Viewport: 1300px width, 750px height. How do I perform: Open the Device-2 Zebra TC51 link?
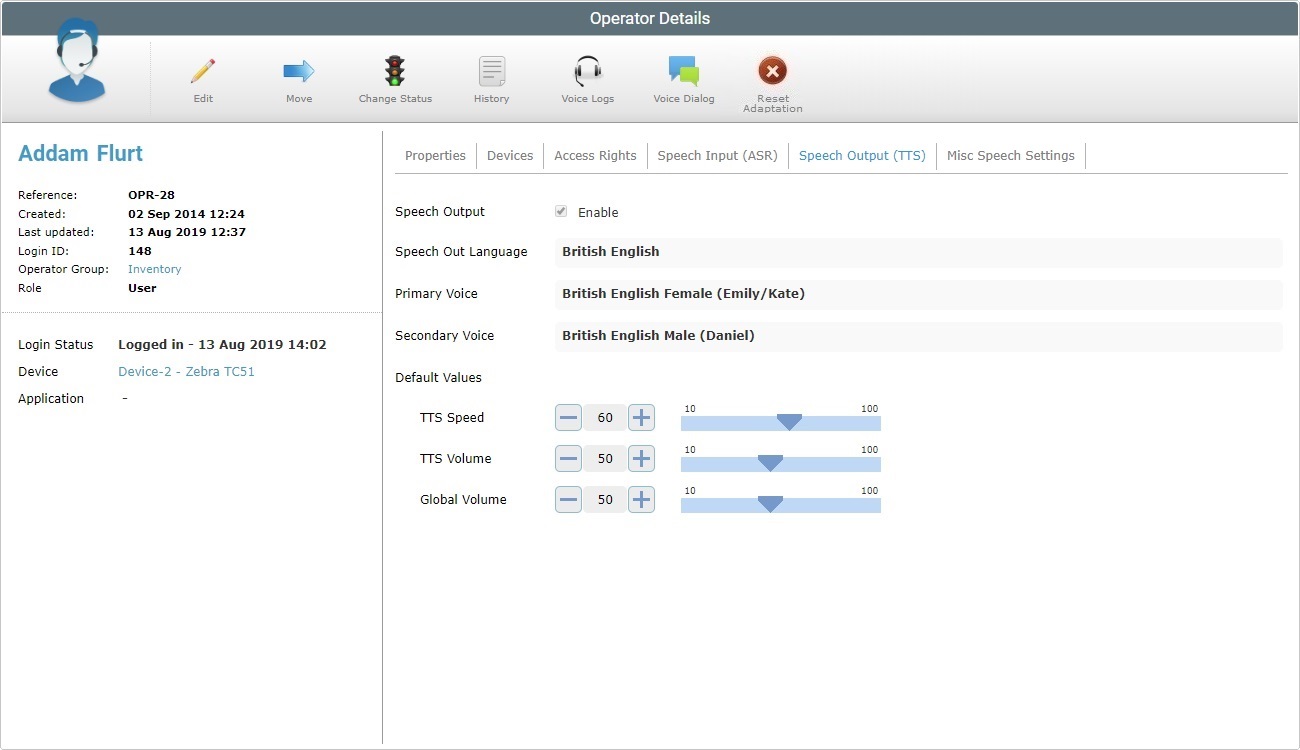[x=186, y=371]
